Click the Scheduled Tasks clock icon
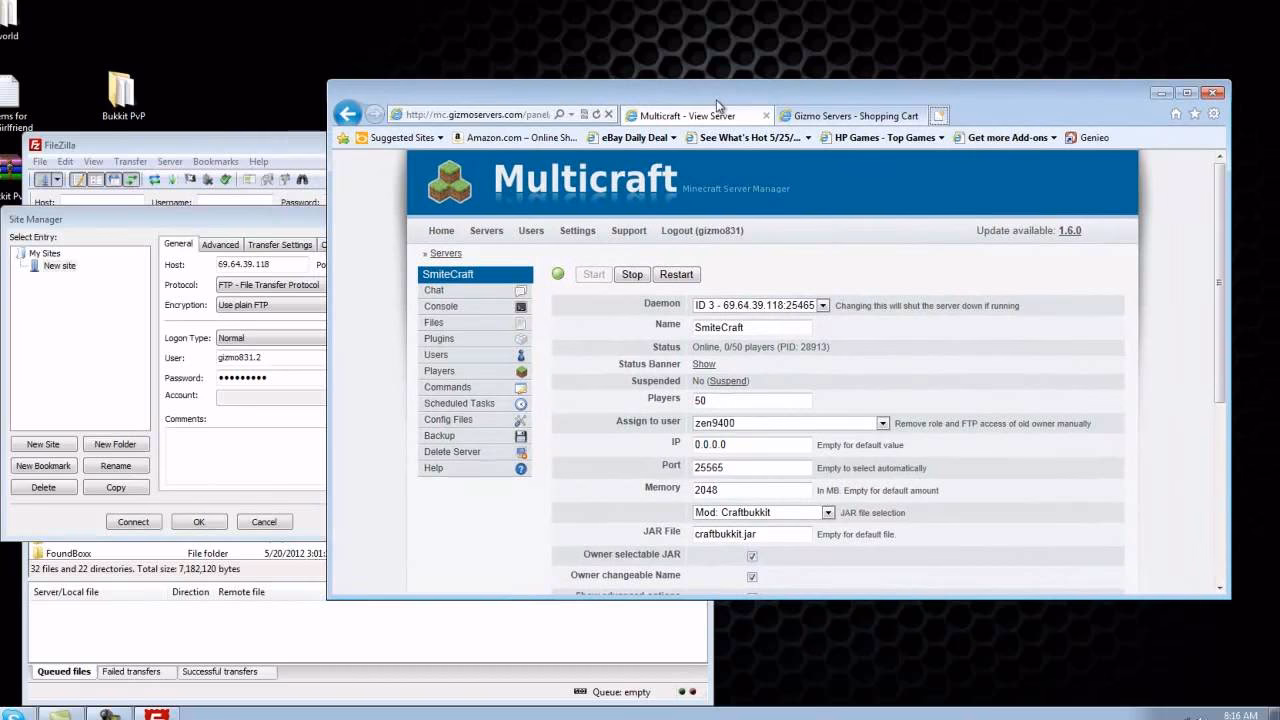 [x=520, y=403]
